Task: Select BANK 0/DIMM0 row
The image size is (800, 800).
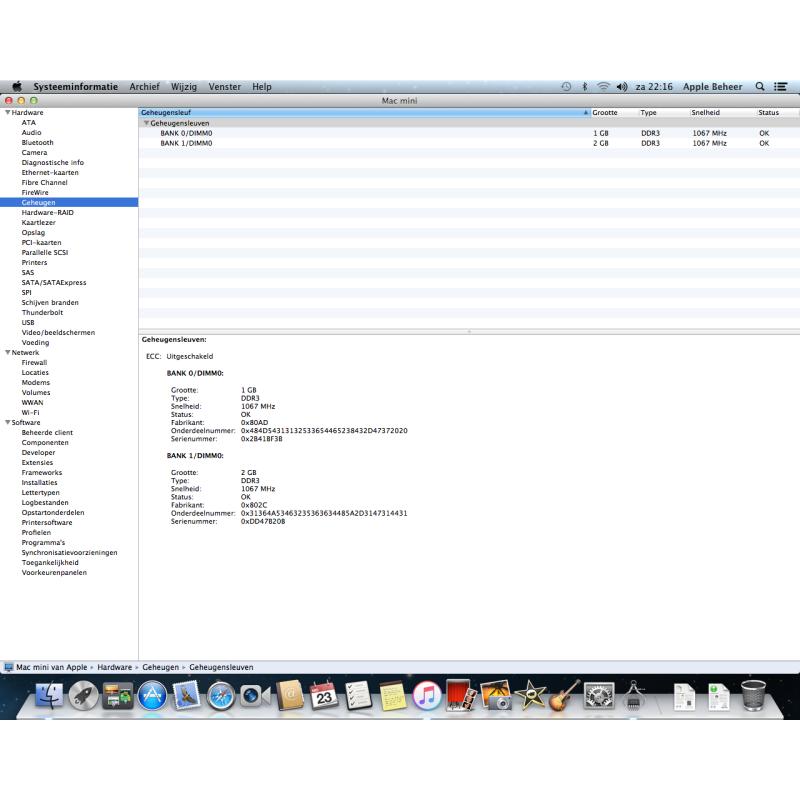Action: pos(468,133)
